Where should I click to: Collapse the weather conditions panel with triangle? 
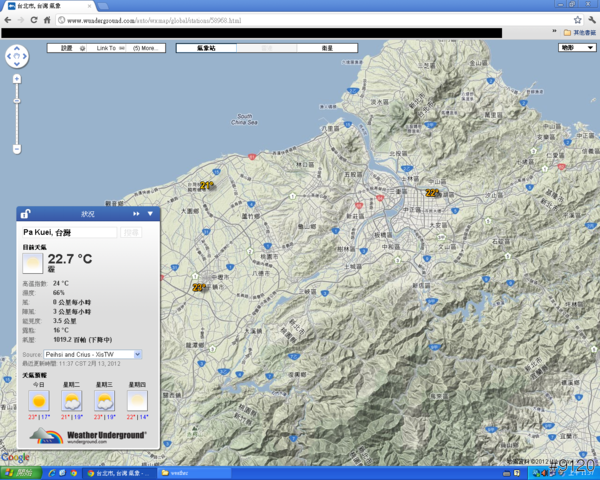click(x=150, y=213)
